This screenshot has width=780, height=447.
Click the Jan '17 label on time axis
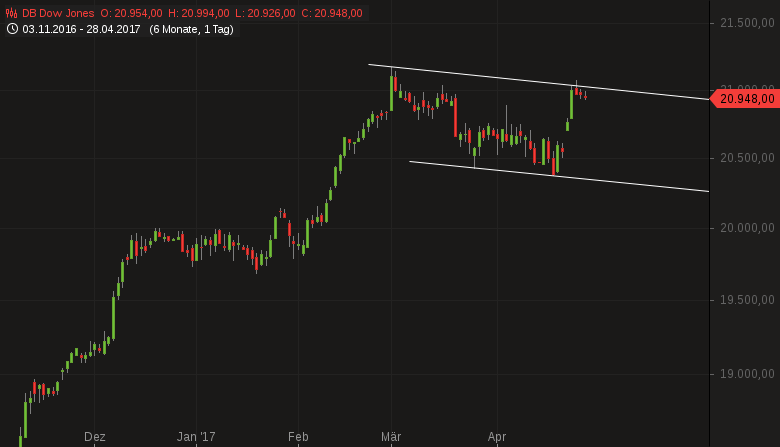pyautogui.click(x=196, y=437)
